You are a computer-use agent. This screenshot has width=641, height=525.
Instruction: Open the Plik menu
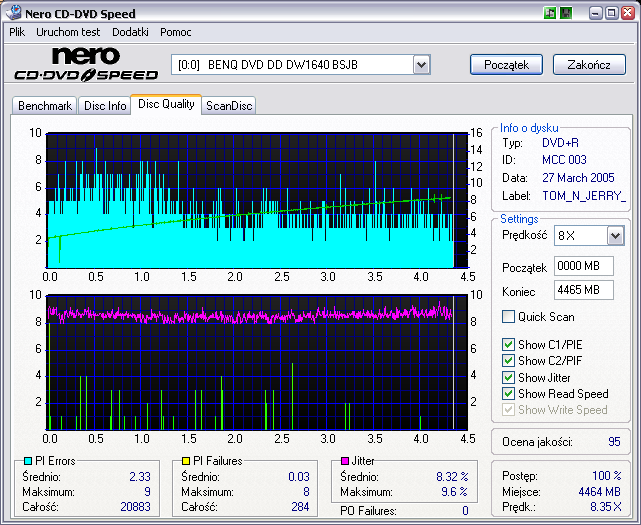pyautogui.click(x=17, y=32)
